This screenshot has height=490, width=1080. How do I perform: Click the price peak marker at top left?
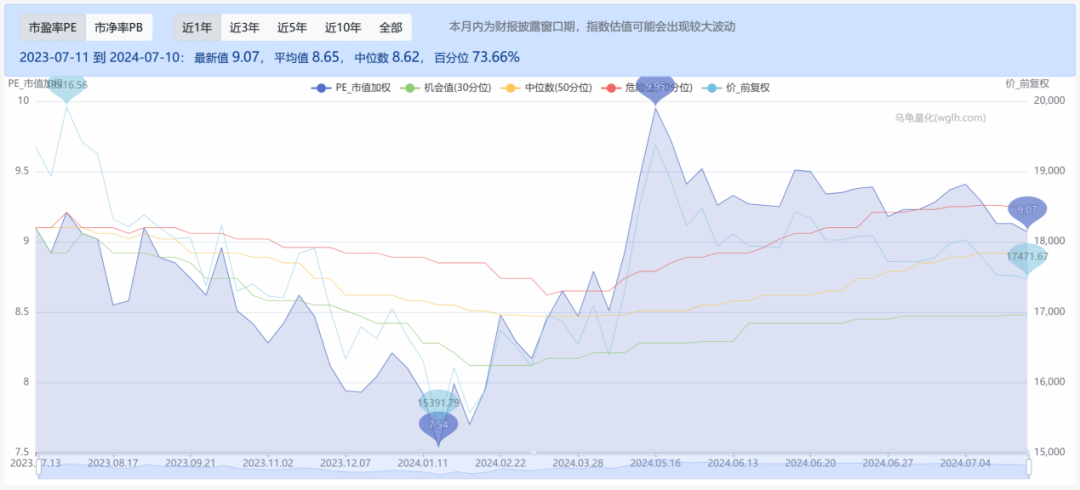pyautogui.click(x=66, y=86)
